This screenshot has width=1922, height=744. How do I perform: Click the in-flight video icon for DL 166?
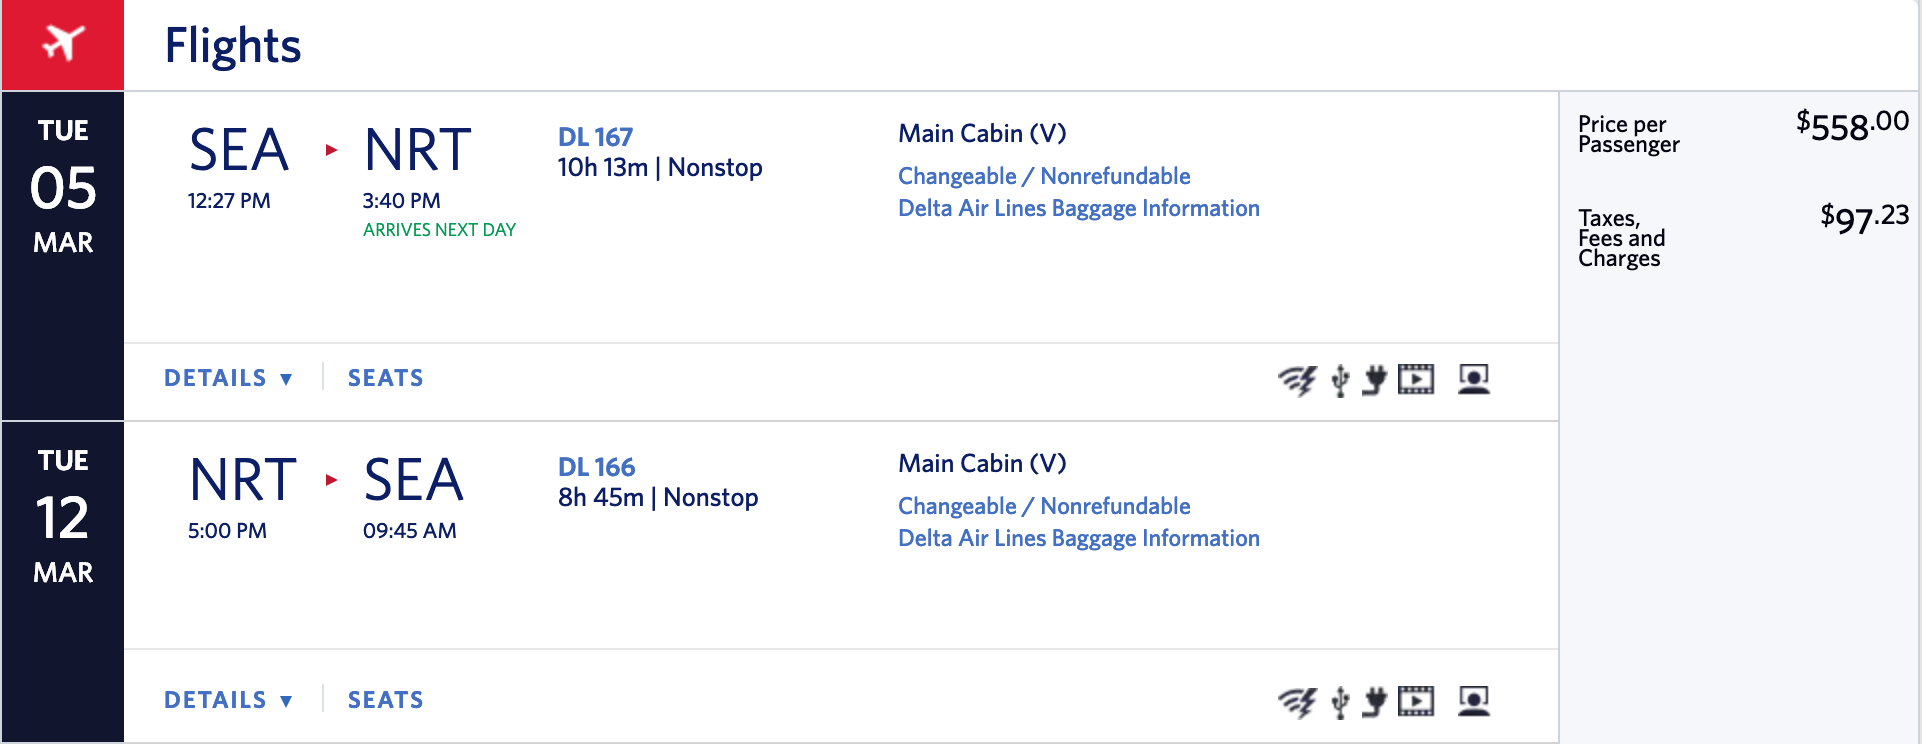point(1415,701)
